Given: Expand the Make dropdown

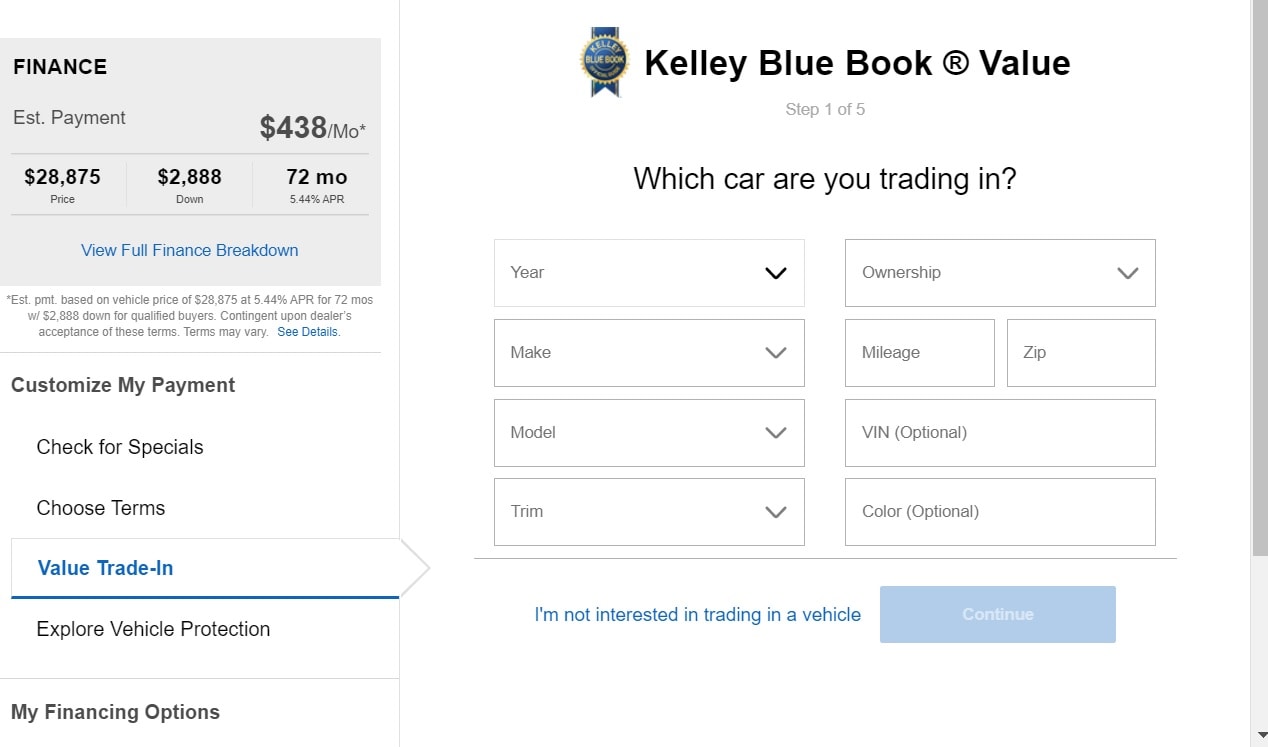Looking at the screenshot, I should tap(649, 353).
